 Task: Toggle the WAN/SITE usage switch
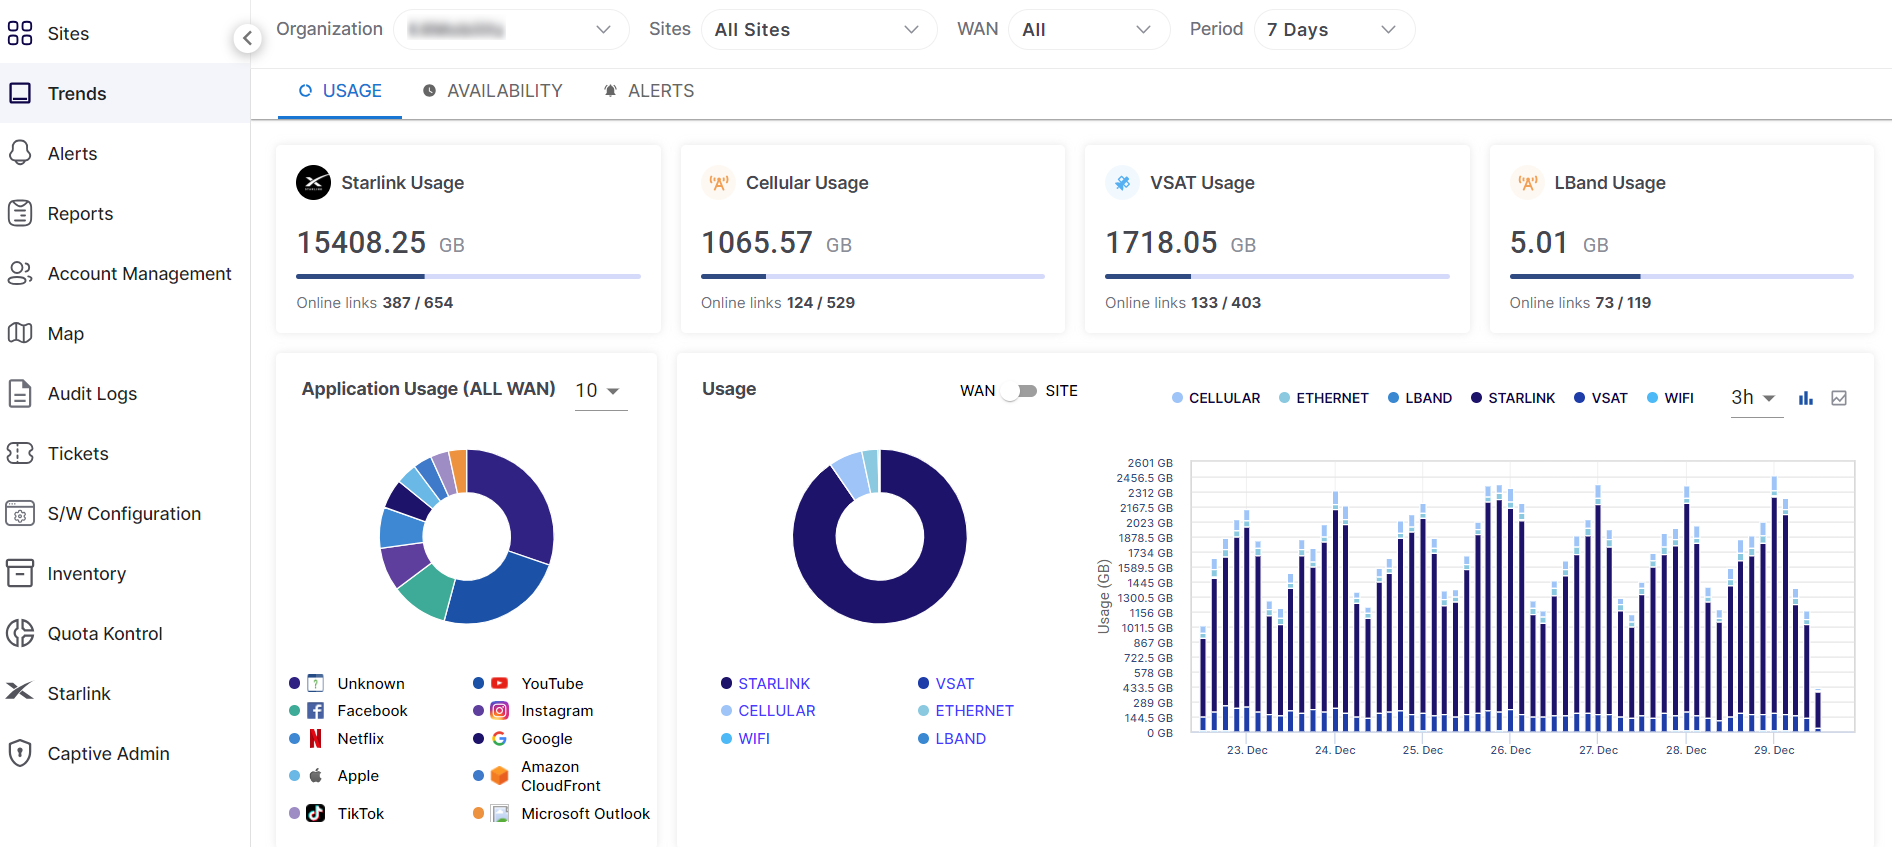pos(1020,391)
